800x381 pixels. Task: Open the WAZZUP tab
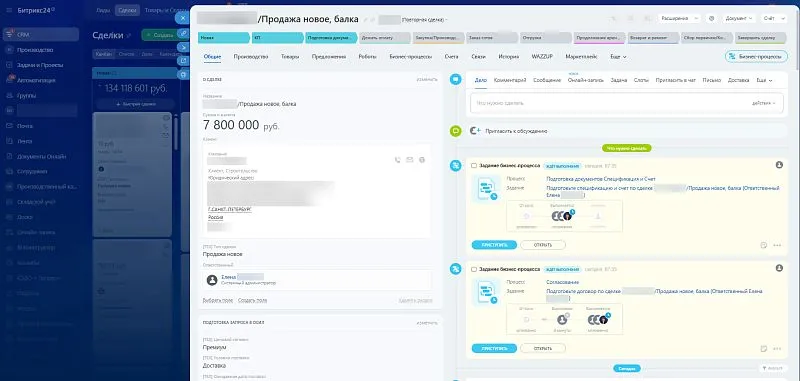(x=542, y=57)
